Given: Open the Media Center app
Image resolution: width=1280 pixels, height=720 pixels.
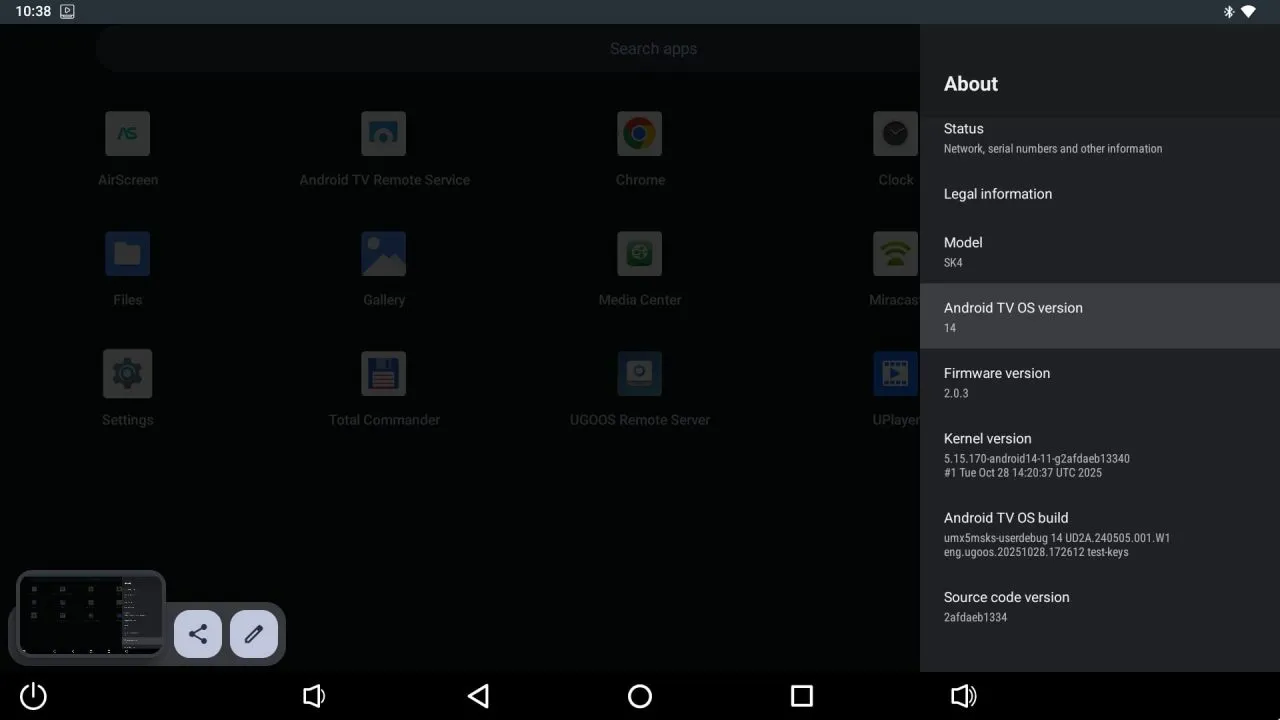Looking at the screenshot, I should (x=639, y=267).
